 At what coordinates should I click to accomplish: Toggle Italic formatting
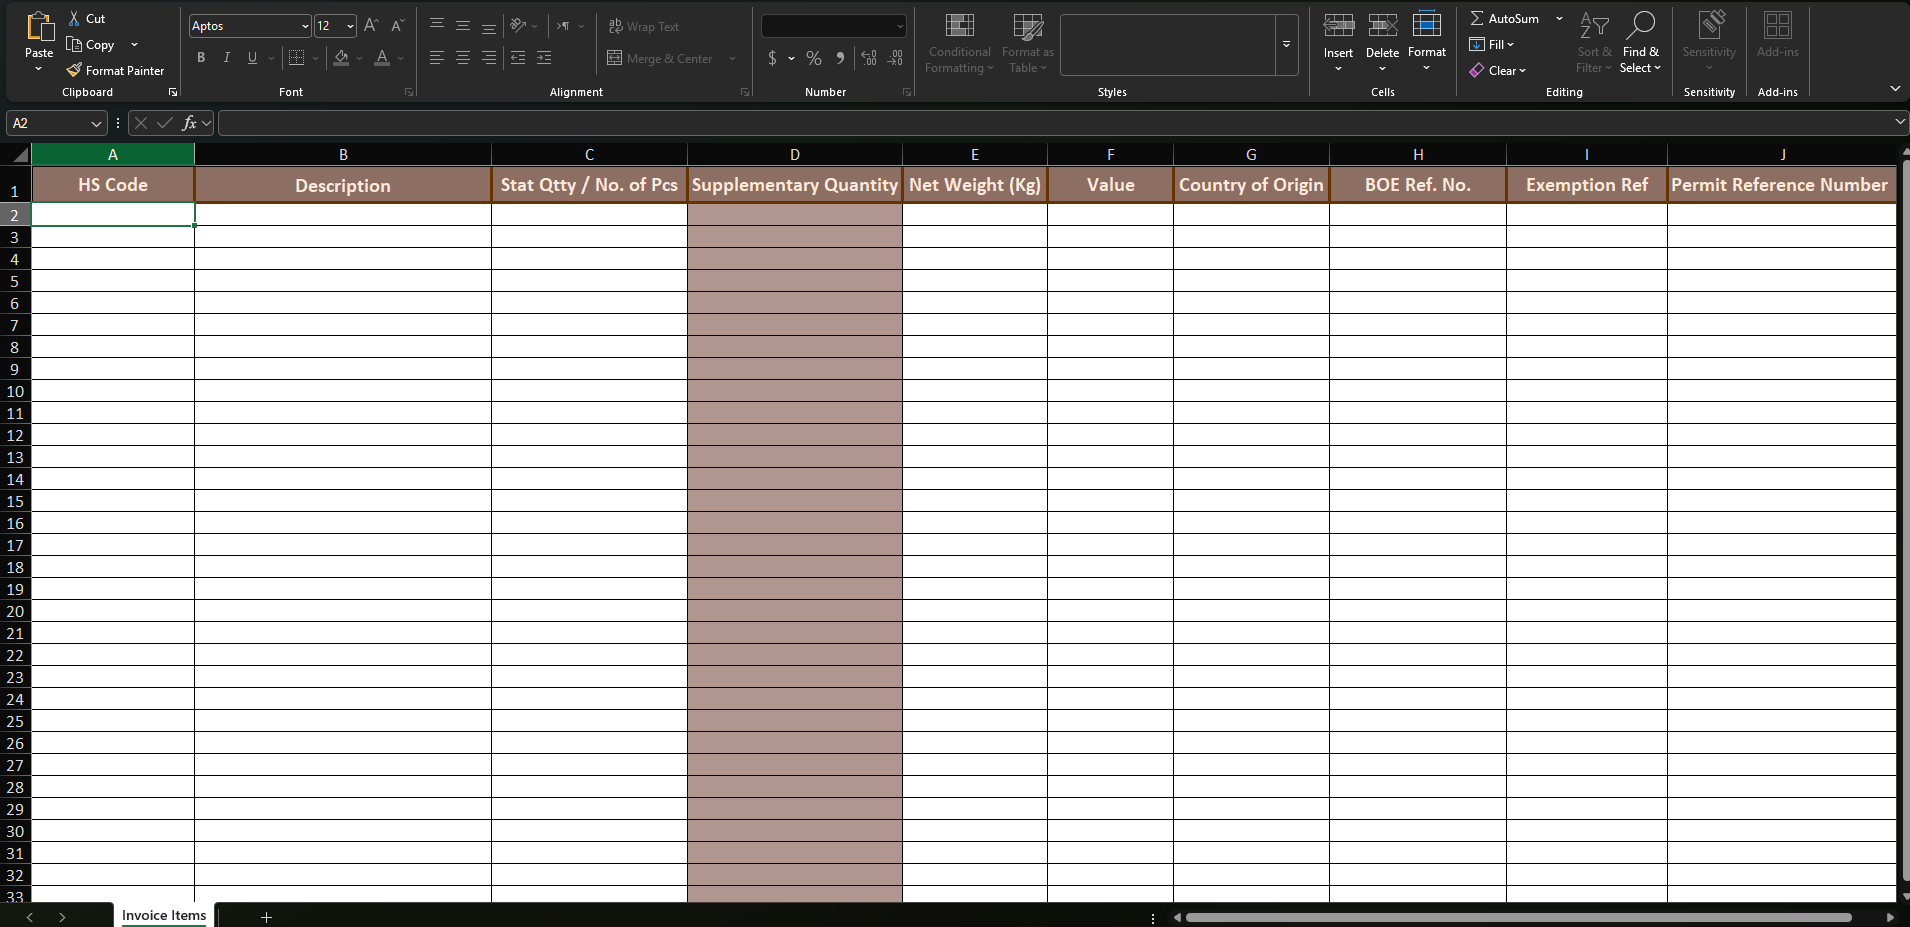(x=227, y=58)
